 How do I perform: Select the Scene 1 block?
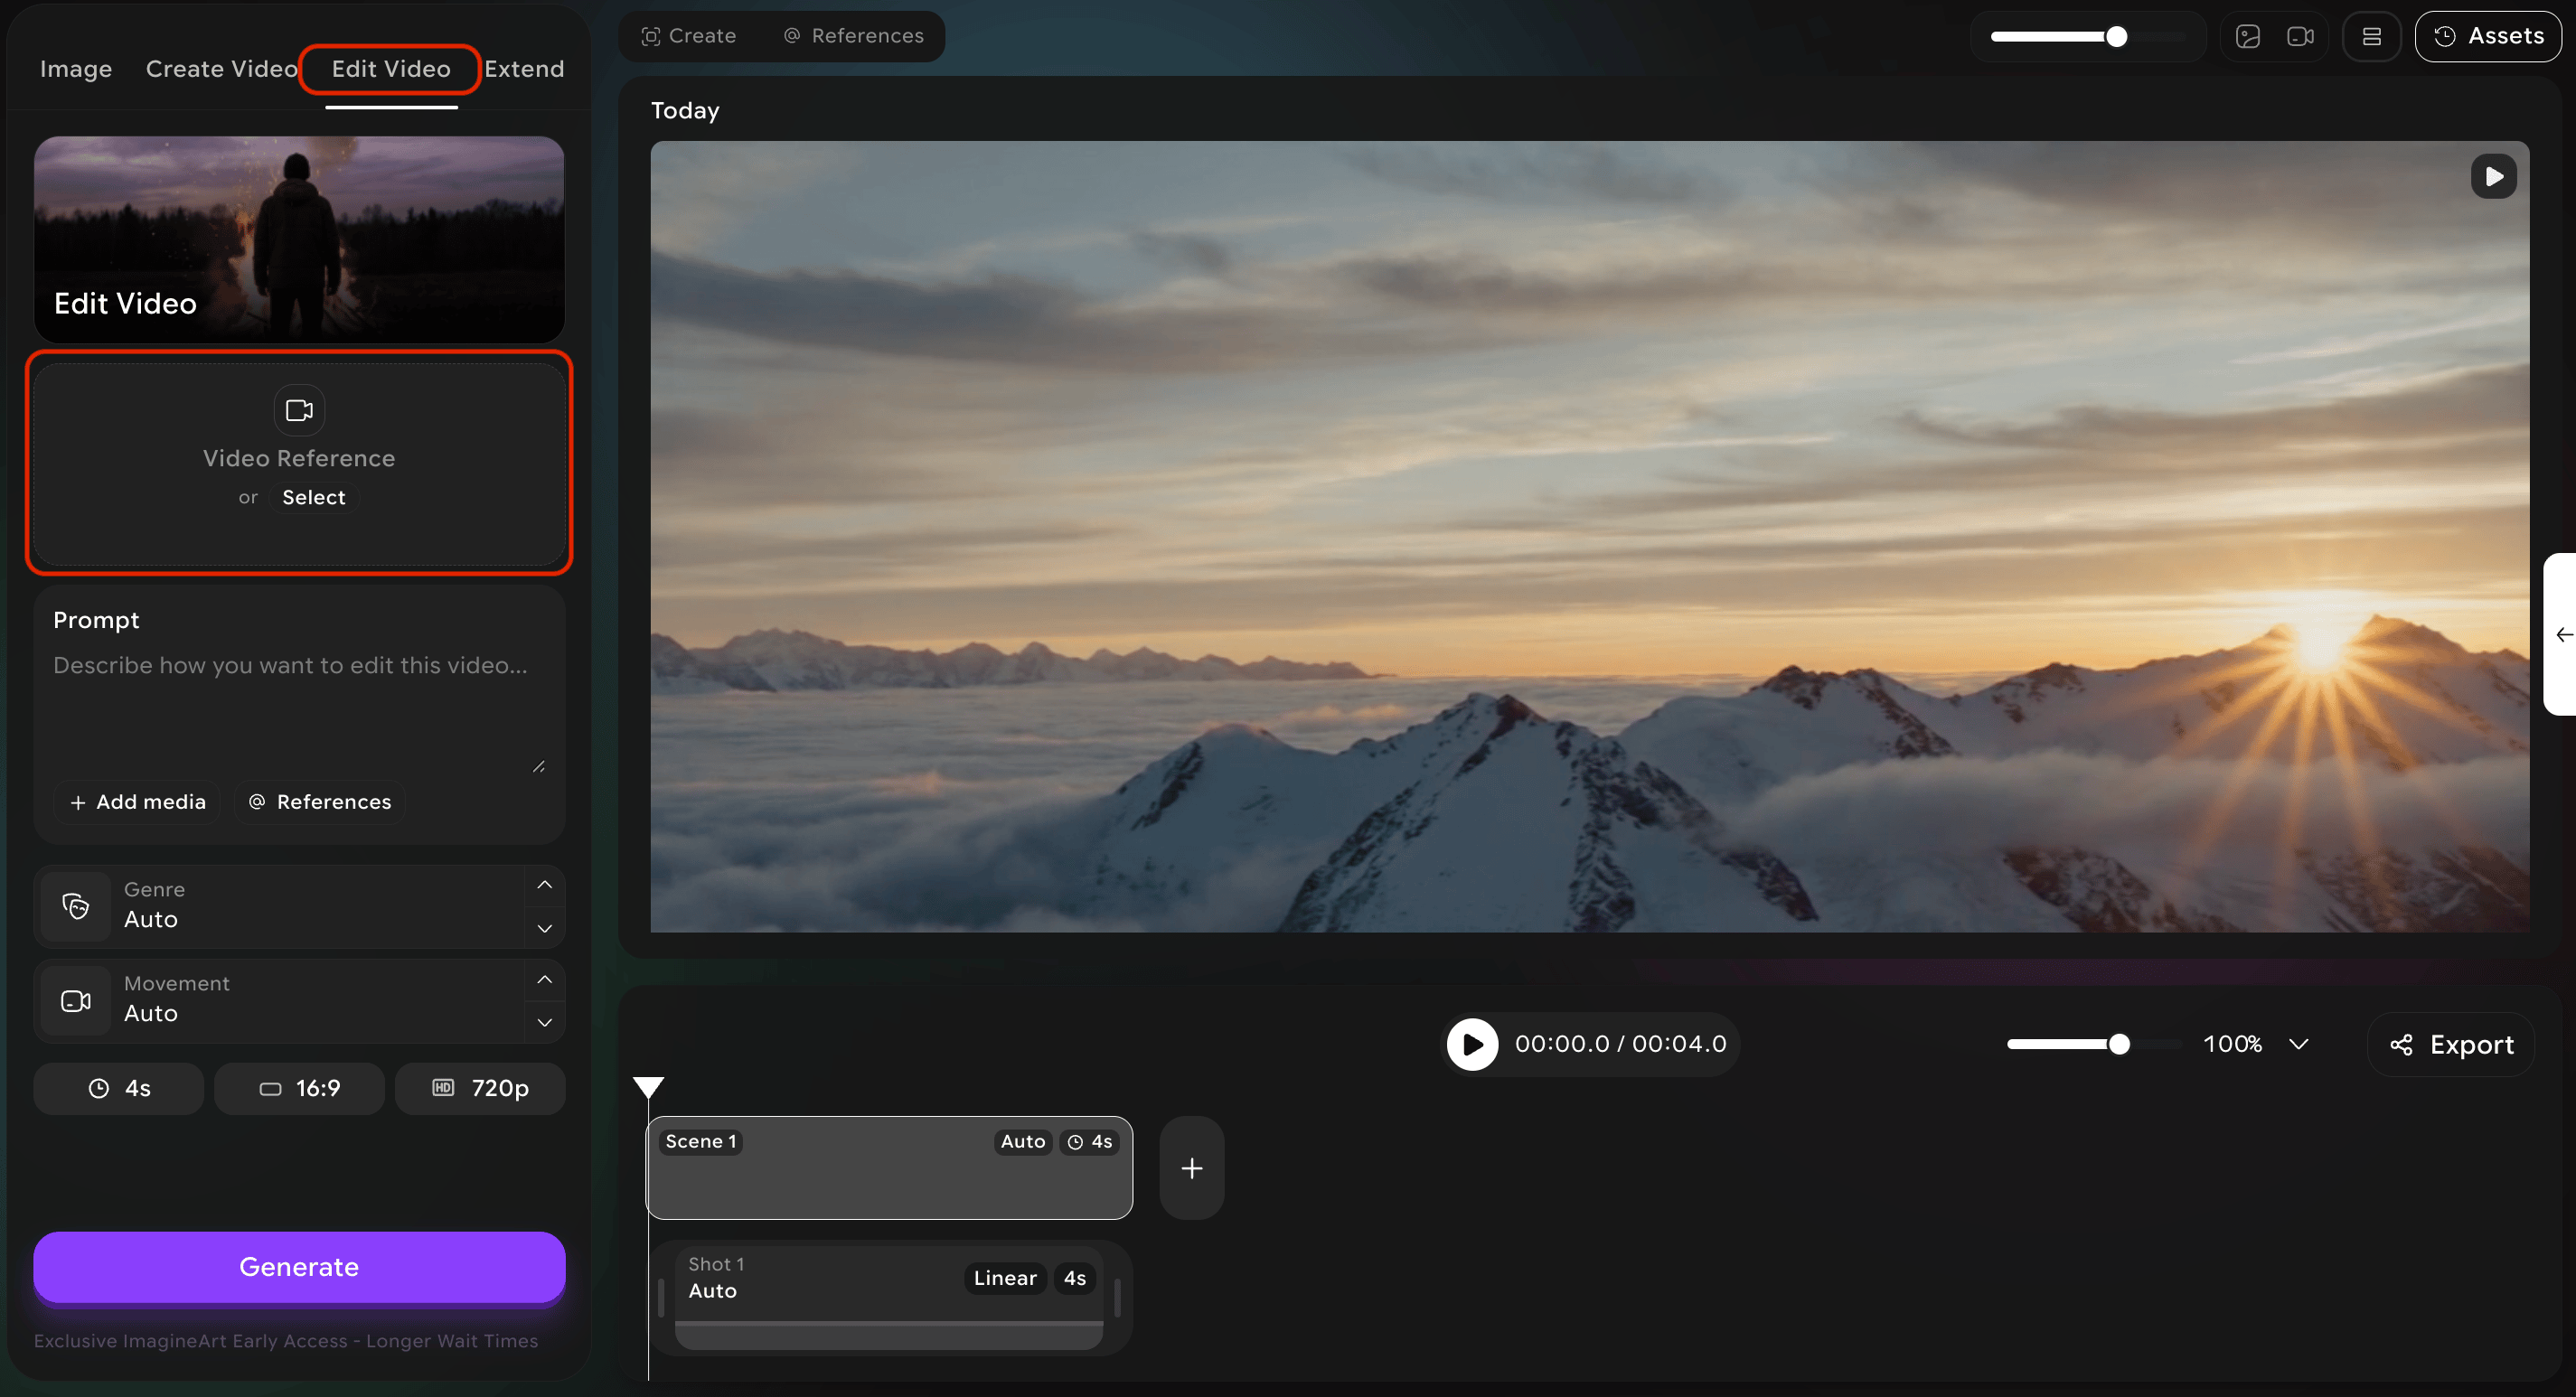click(889, 1168)
